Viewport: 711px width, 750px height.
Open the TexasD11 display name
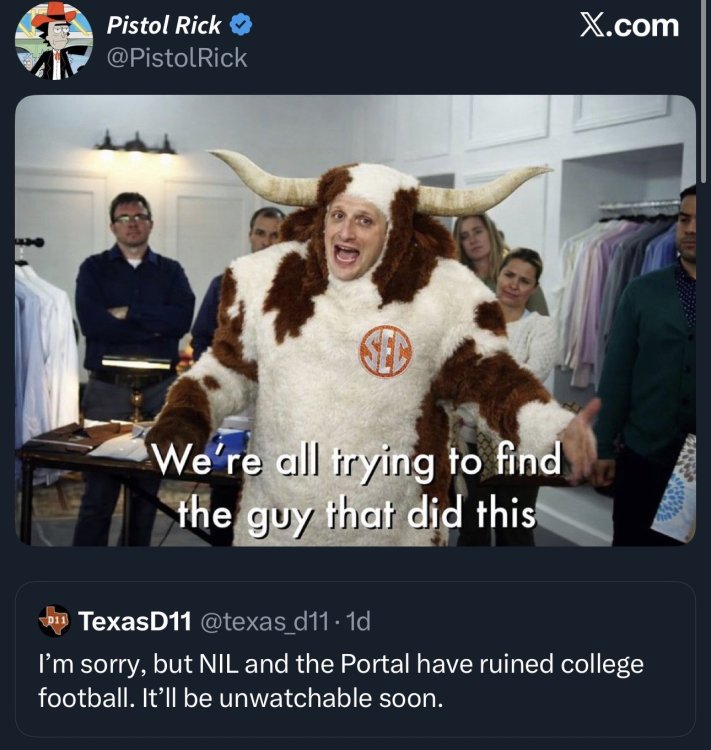[134, 621]
